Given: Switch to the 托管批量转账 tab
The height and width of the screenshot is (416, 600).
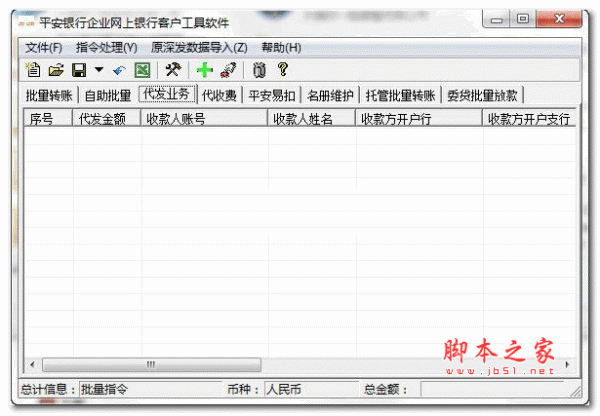Looking at the screenshot, I should pyautogui.click(x=400, y=95).
